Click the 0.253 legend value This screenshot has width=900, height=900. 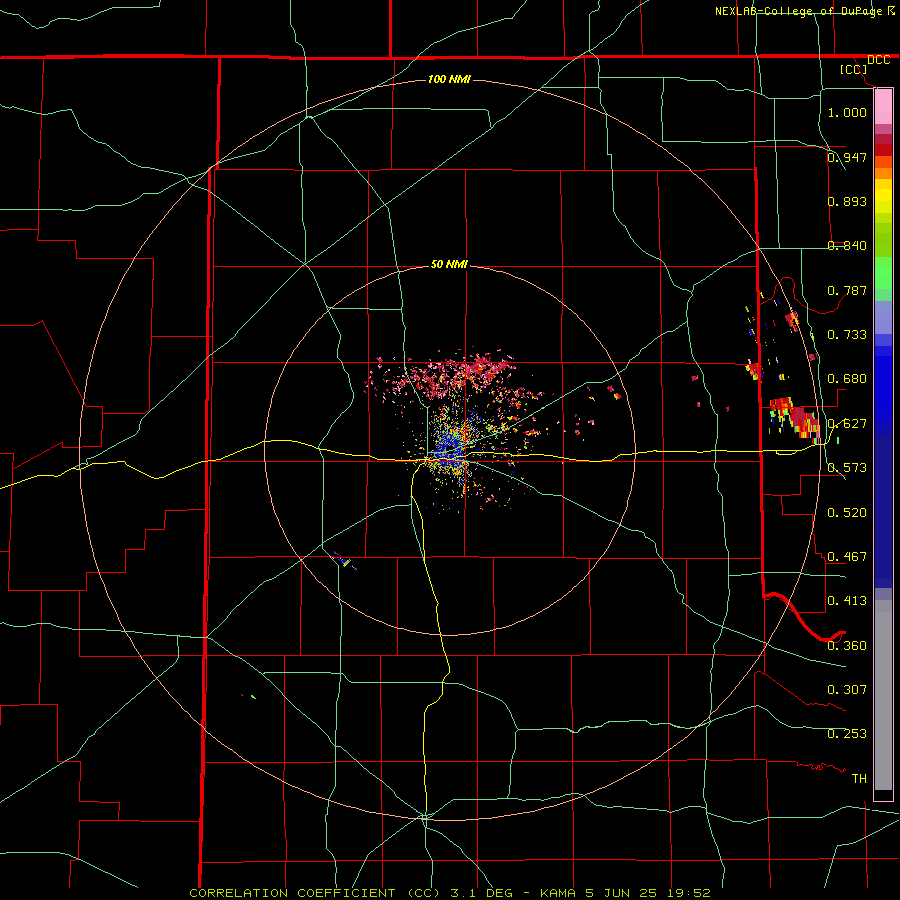coord(847,734)
